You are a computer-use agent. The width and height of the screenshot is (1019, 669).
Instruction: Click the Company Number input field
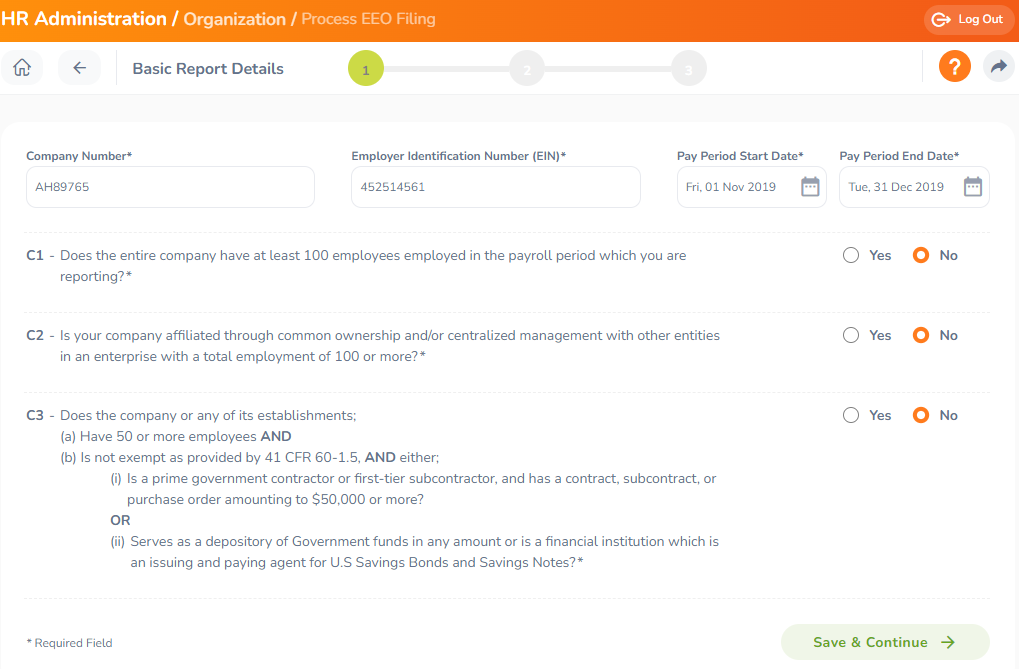170,187
